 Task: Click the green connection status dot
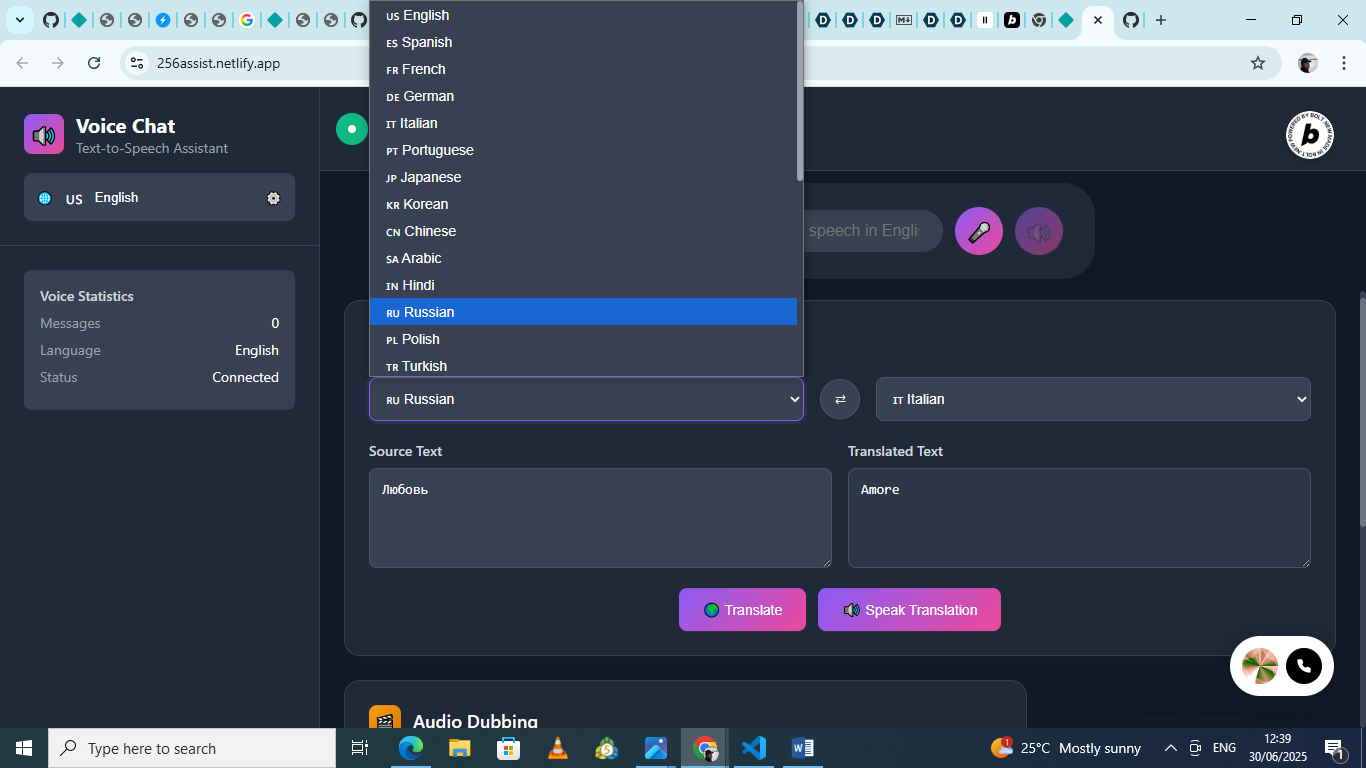pyautogui.click(x=351, y=128)
